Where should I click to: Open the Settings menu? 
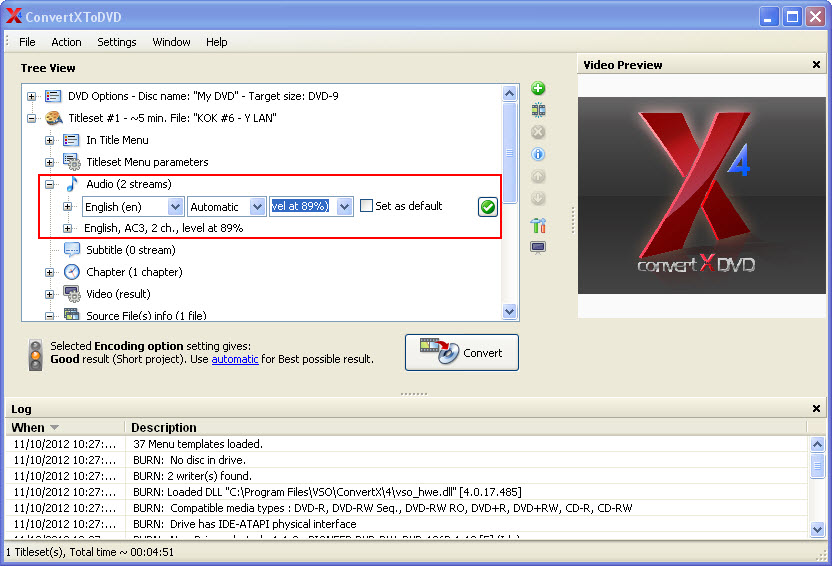click(x=117, y=42)
